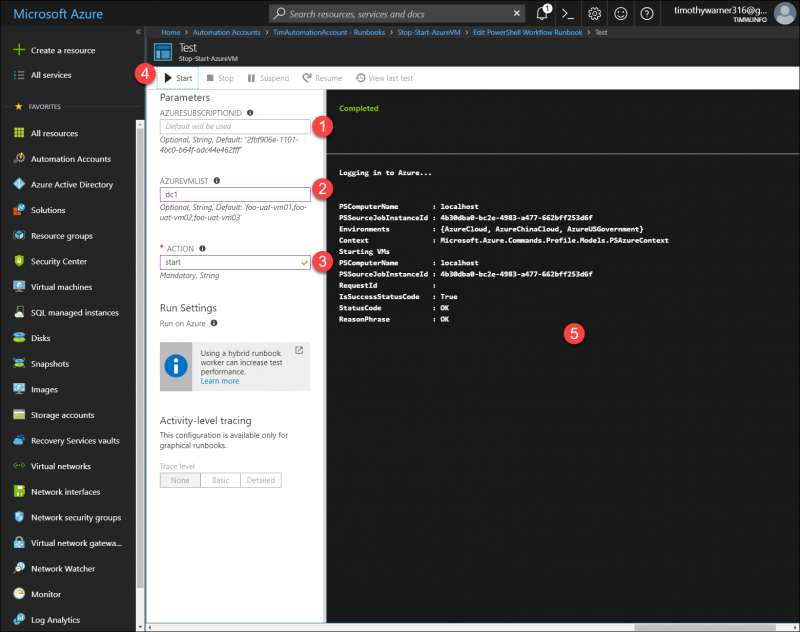The height and width of the screenshot is (632, 800).
Task: Click the Virtual machines monitor icon
Action: coord(19,286)
